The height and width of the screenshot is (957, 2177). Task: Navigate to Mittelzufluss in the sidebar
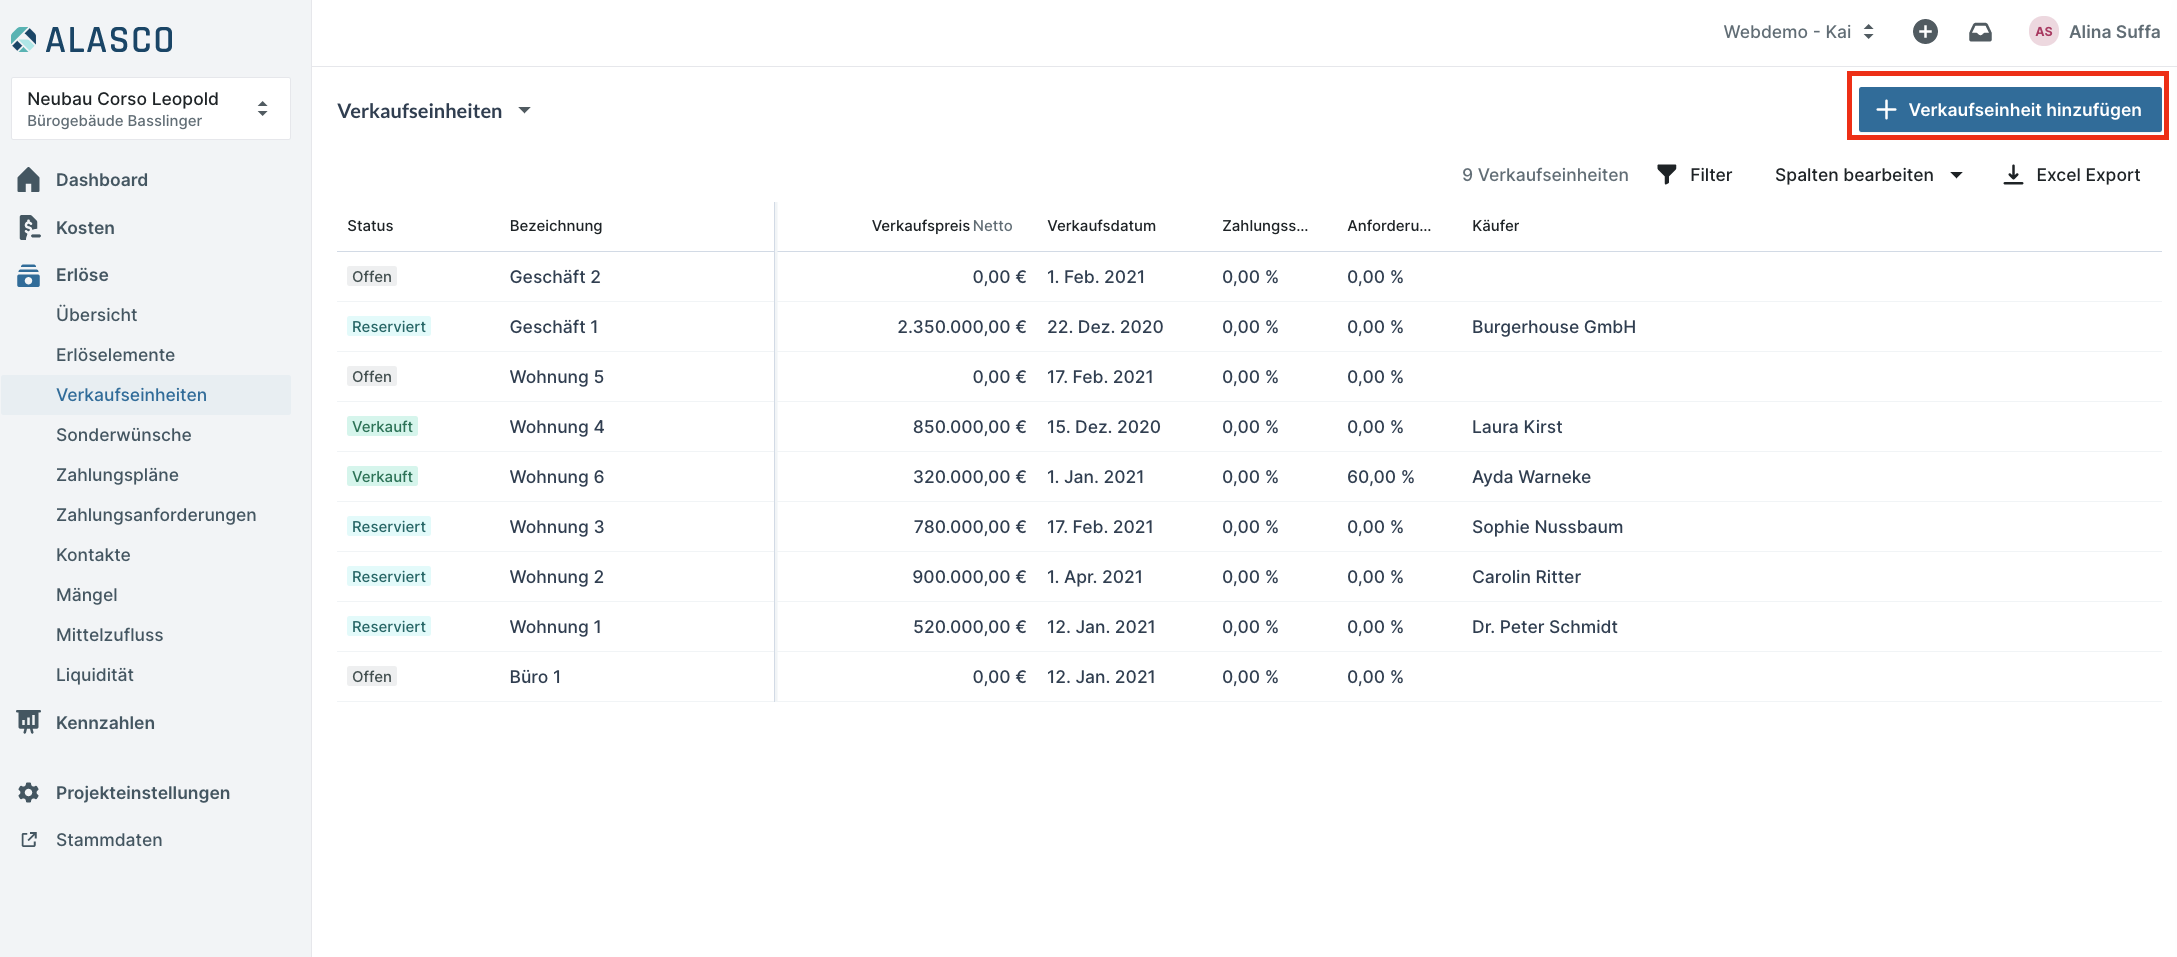(x=109, y=635)
